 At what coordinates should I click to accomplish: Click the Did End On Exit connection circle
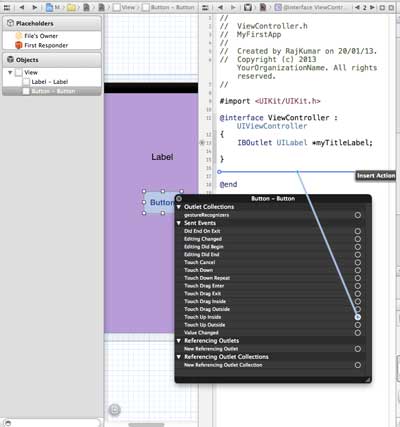tap(358, 231)
